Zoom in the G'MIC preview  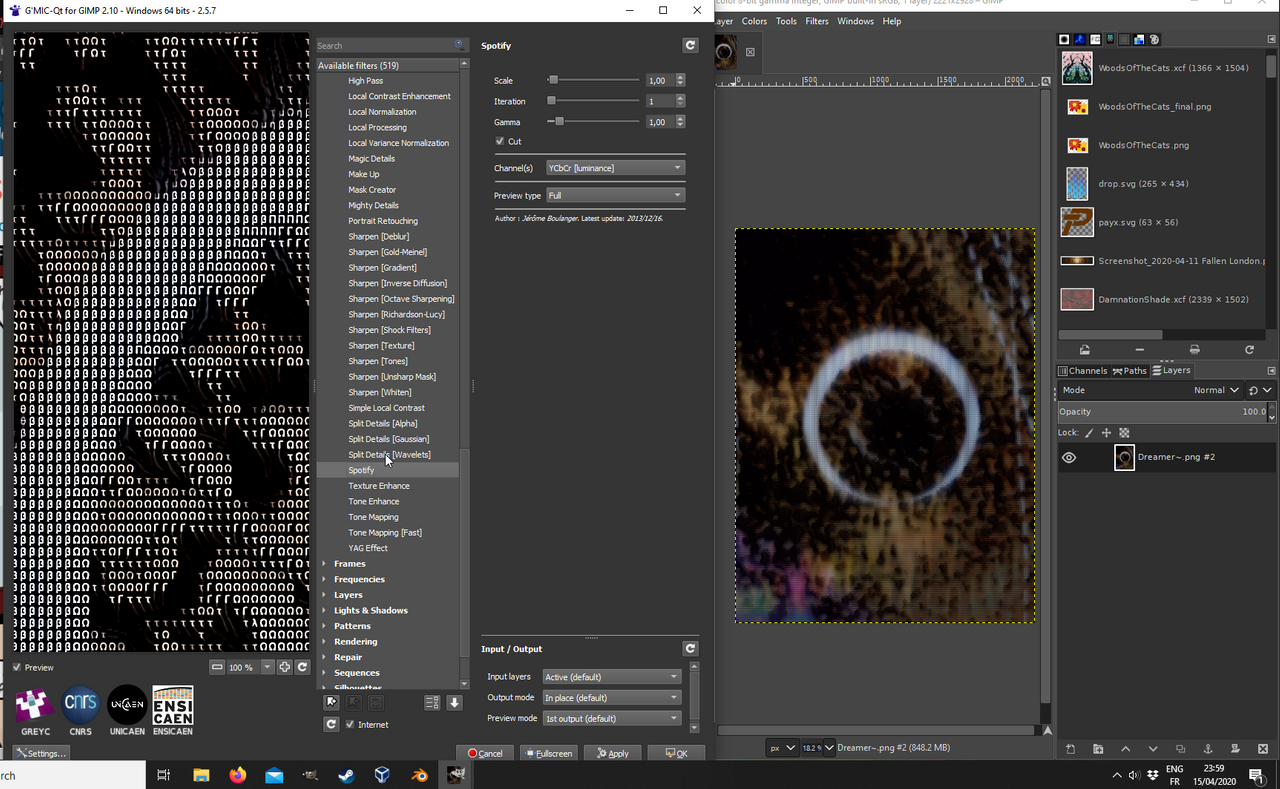285,667
